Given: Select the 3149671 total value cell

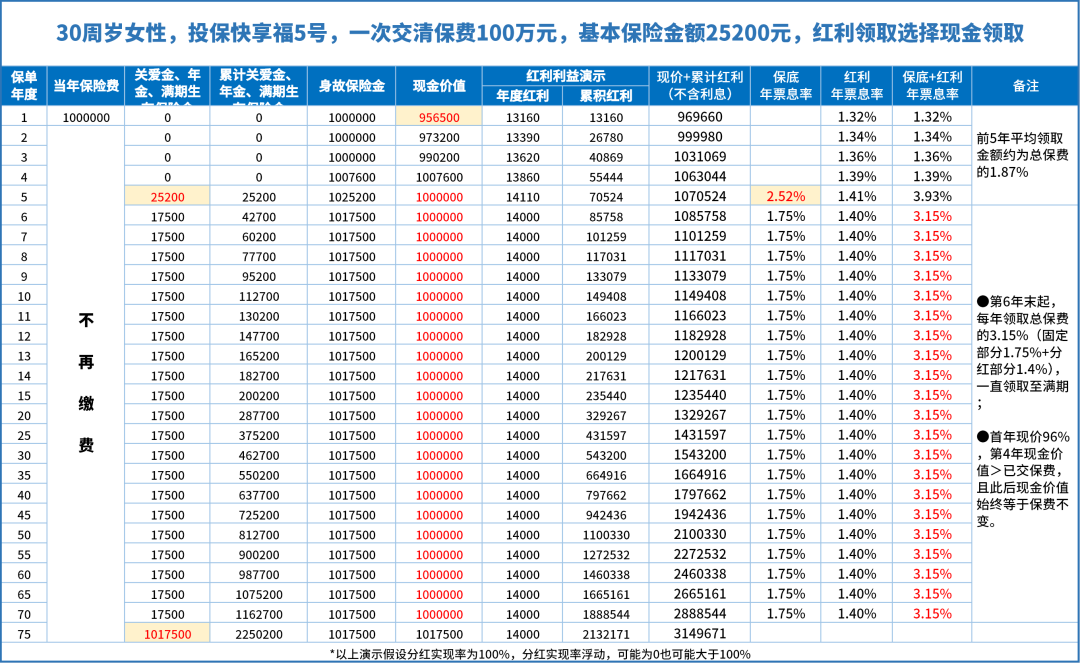Looking at the screenshot, I should 699,634.
